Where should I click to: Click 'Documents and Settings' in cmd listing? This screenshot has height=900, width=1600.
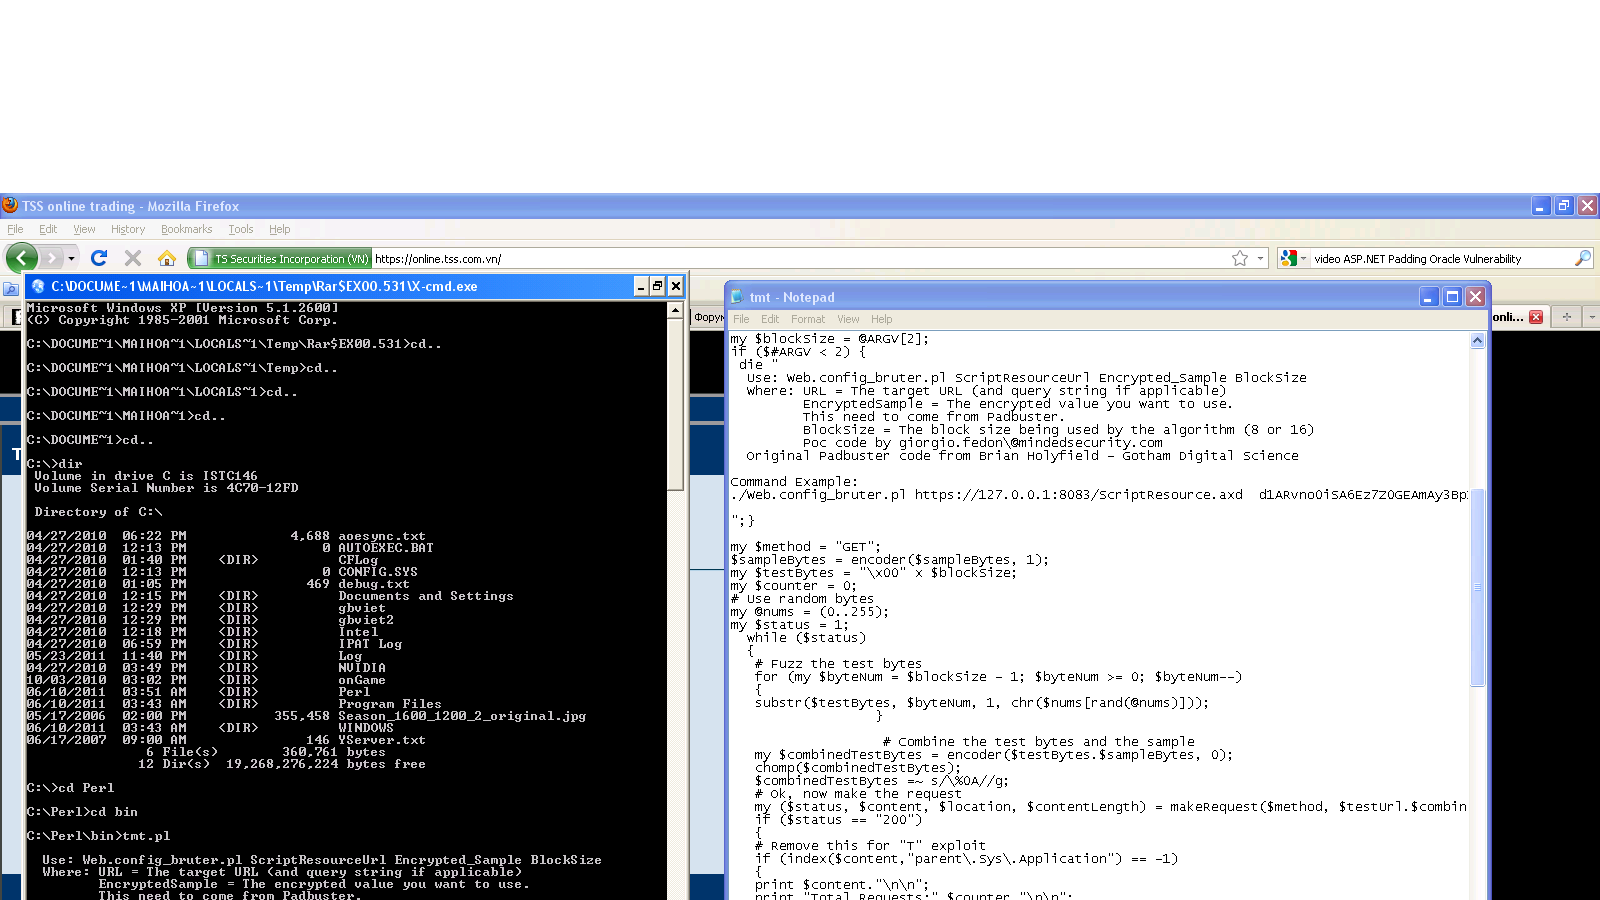426,596
